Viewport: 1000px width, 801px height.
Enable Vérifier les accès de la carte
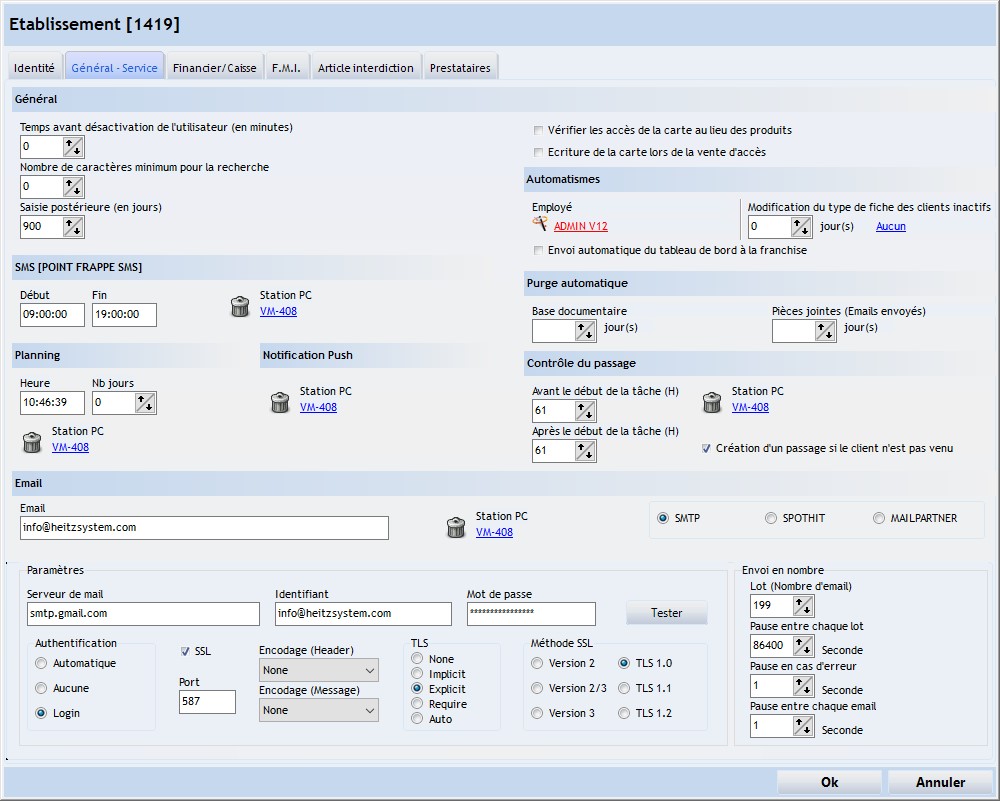539,130
